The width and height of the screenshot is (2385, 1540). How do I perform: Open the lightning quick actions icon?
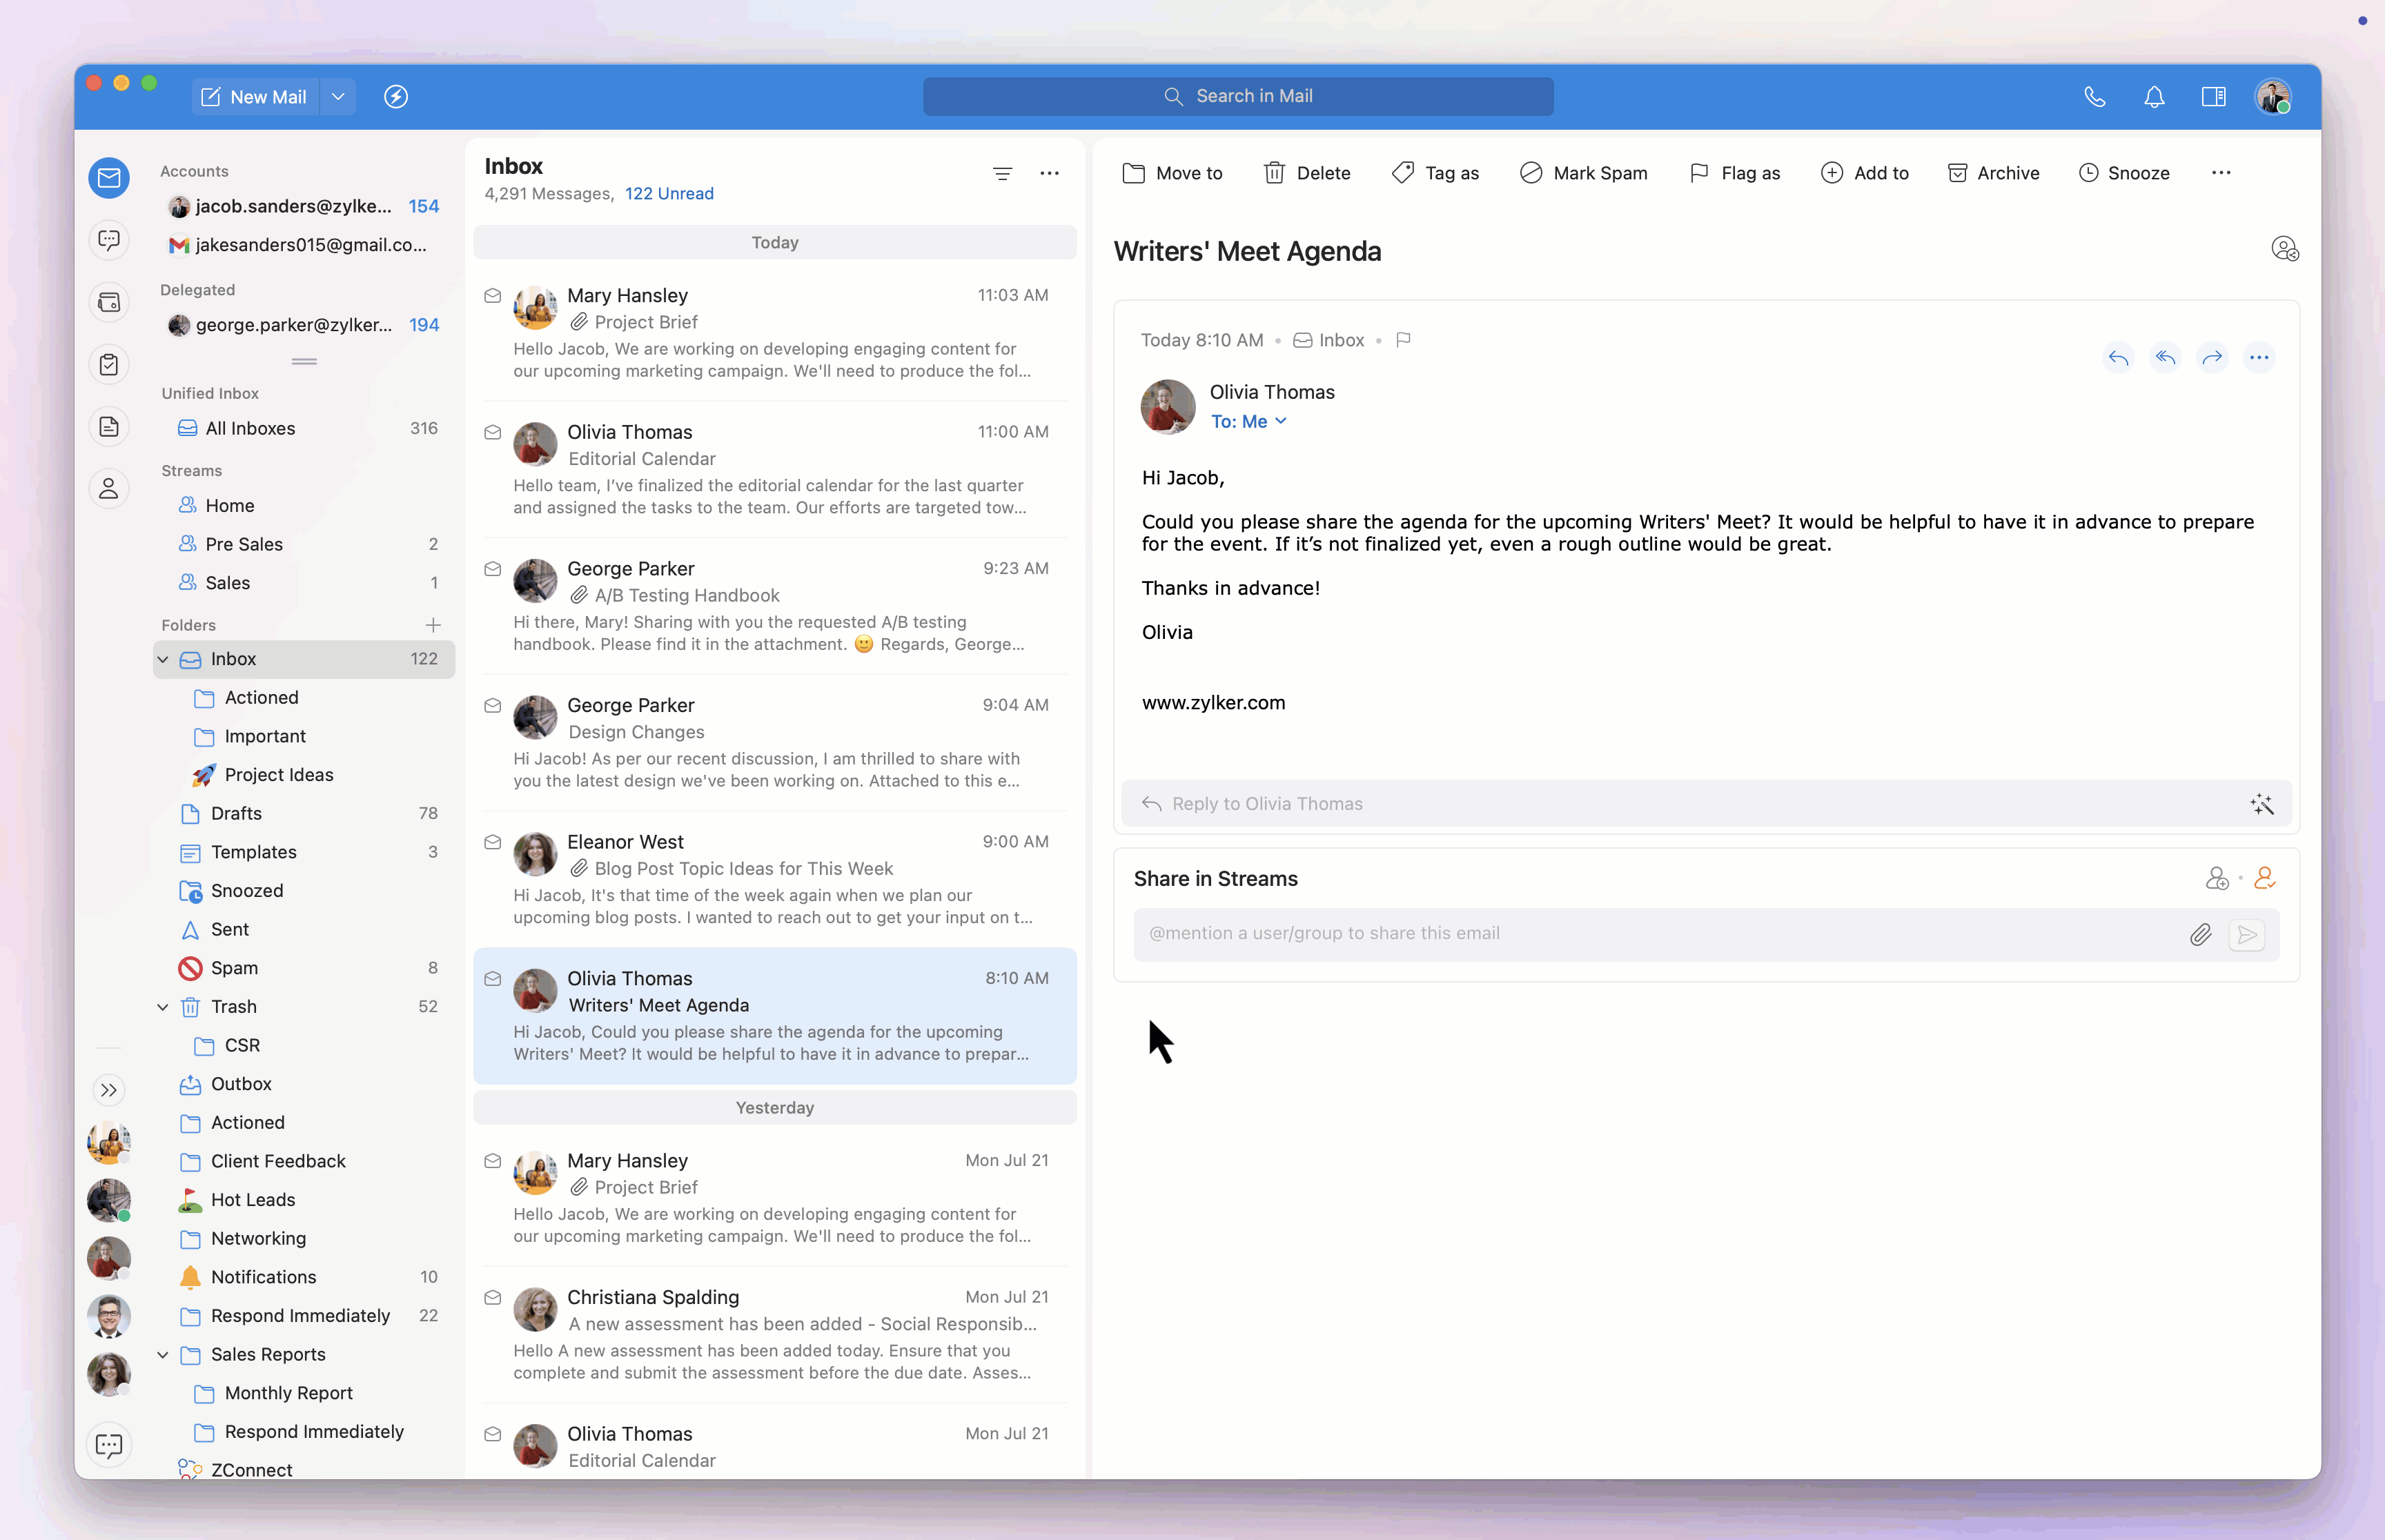click(396, 97)
